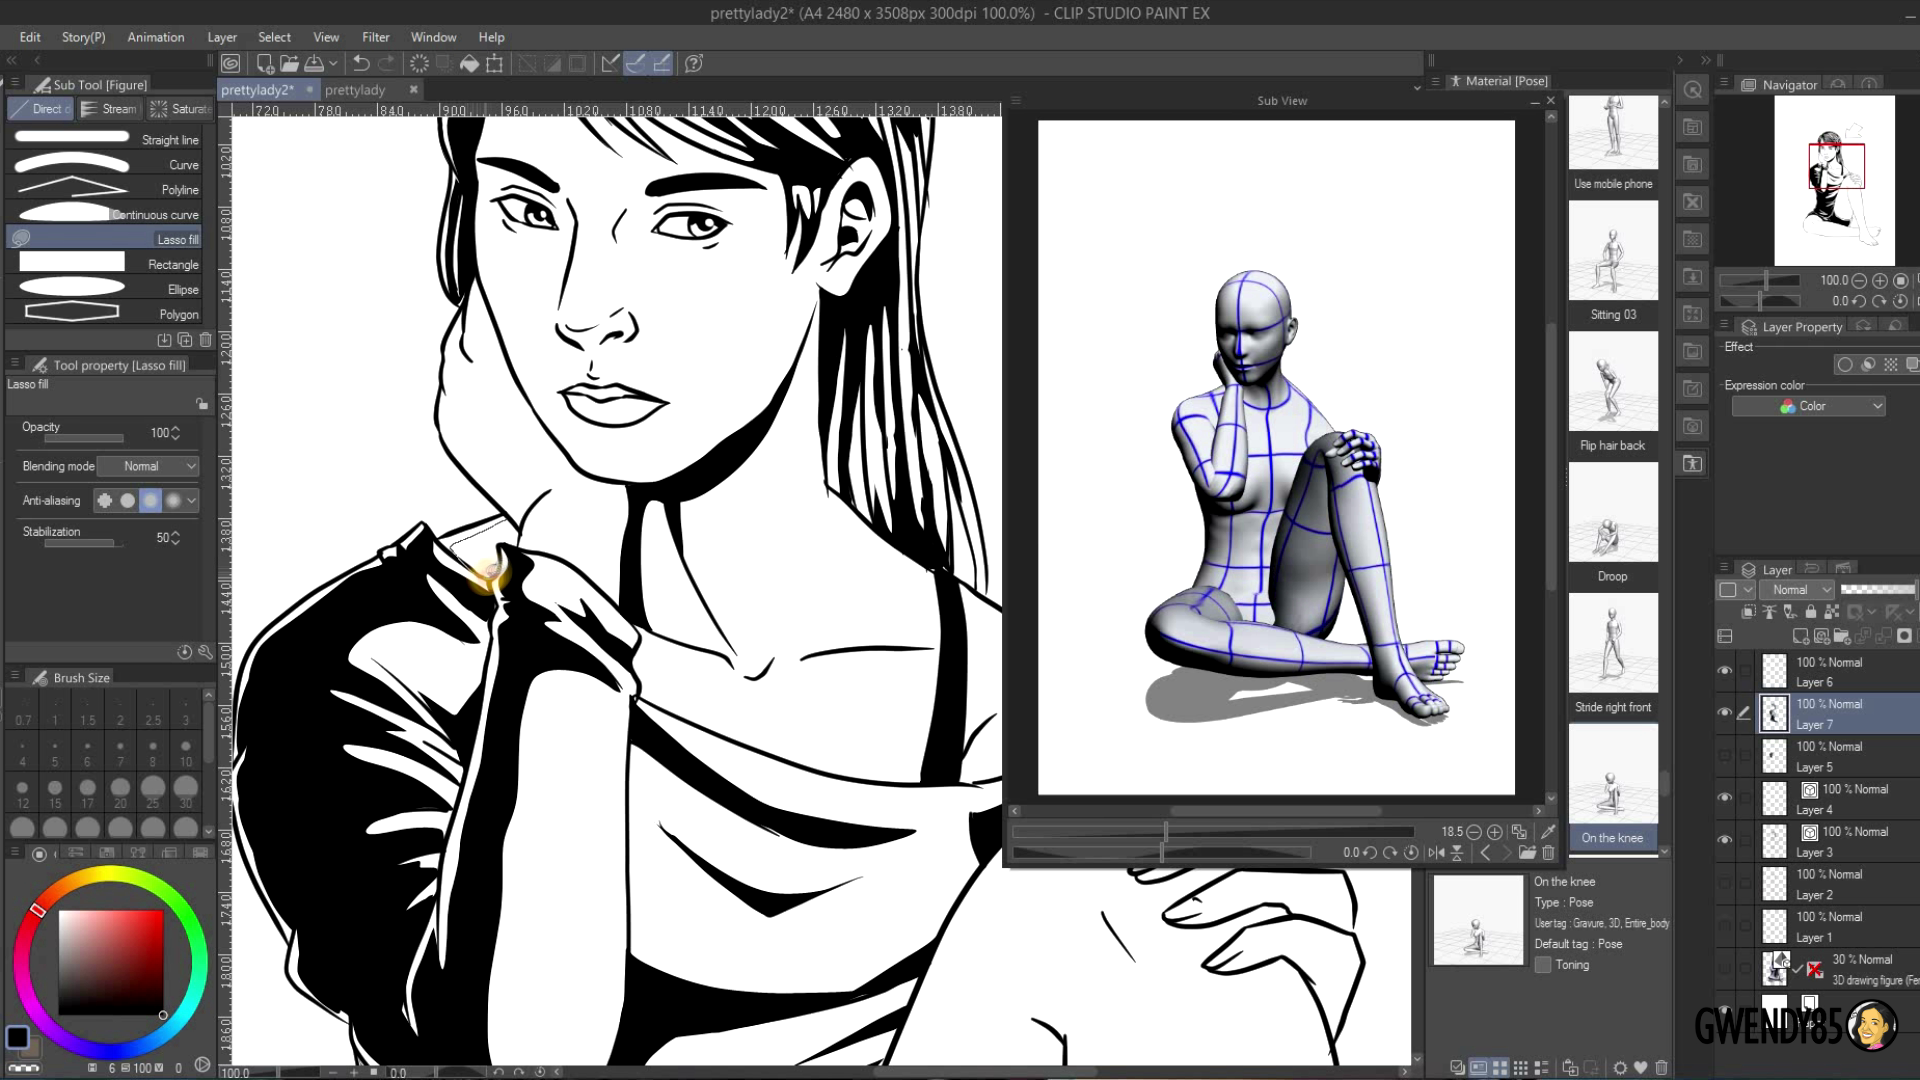
Task: Click the tool Opacity slider
Action: pyautogui.click(x=84, y=438)
